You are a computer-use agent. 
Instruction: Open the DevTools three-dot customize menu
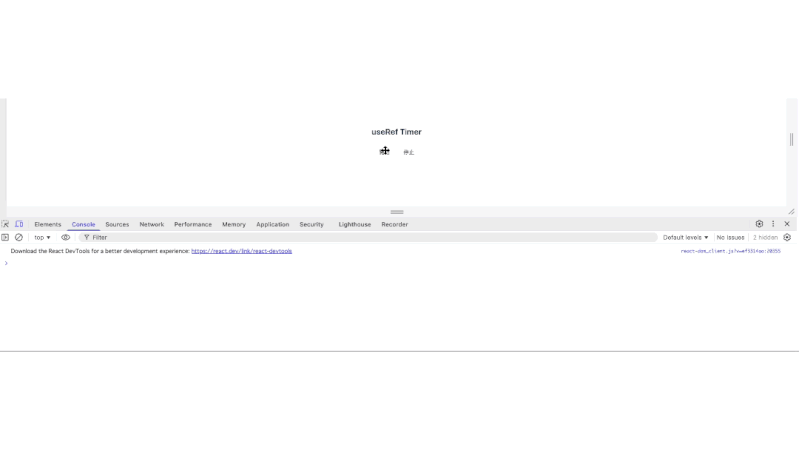click(x=773, y=224)
